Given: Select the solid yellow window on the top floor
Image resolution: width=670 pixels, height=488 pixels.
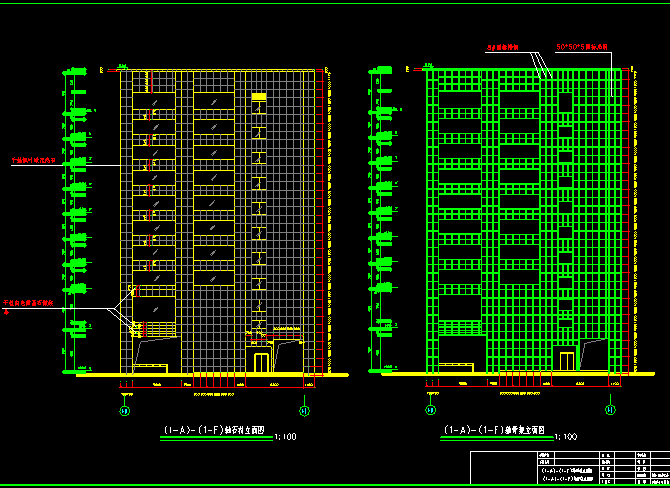Looking at the screenshot, I should pos(258,96).
